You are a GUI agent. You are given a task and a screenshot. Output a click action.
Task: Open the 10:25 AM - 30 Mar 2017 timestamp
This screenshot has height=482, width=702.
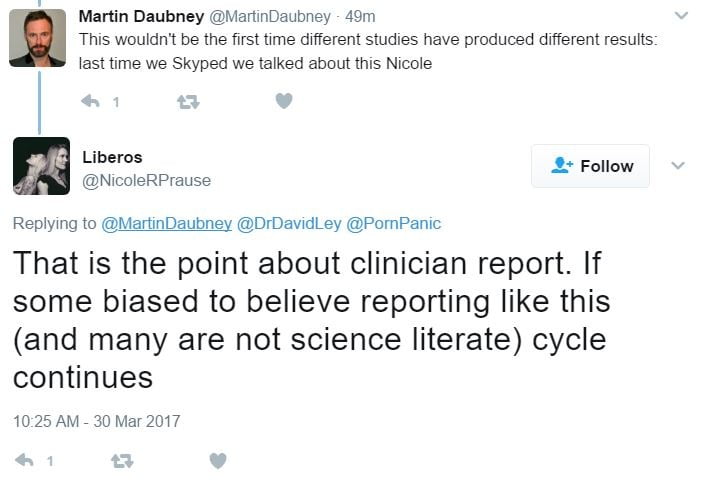tap(96, 421)
